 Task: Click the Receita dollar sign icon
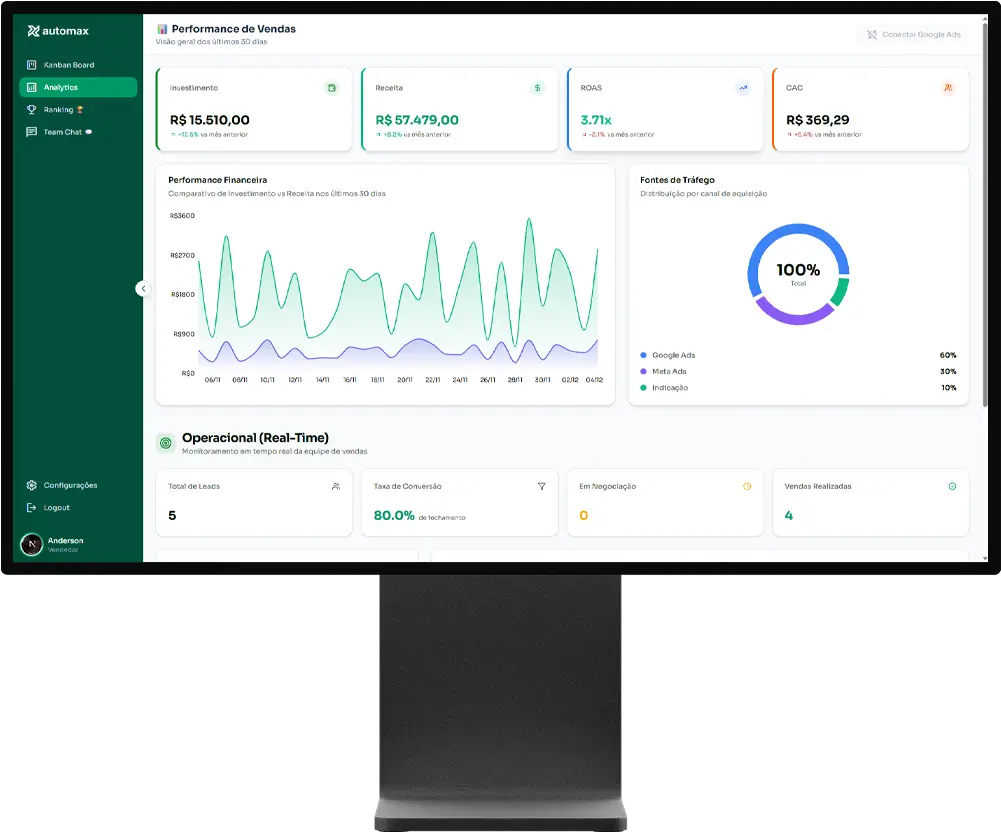tap(537, 88)
